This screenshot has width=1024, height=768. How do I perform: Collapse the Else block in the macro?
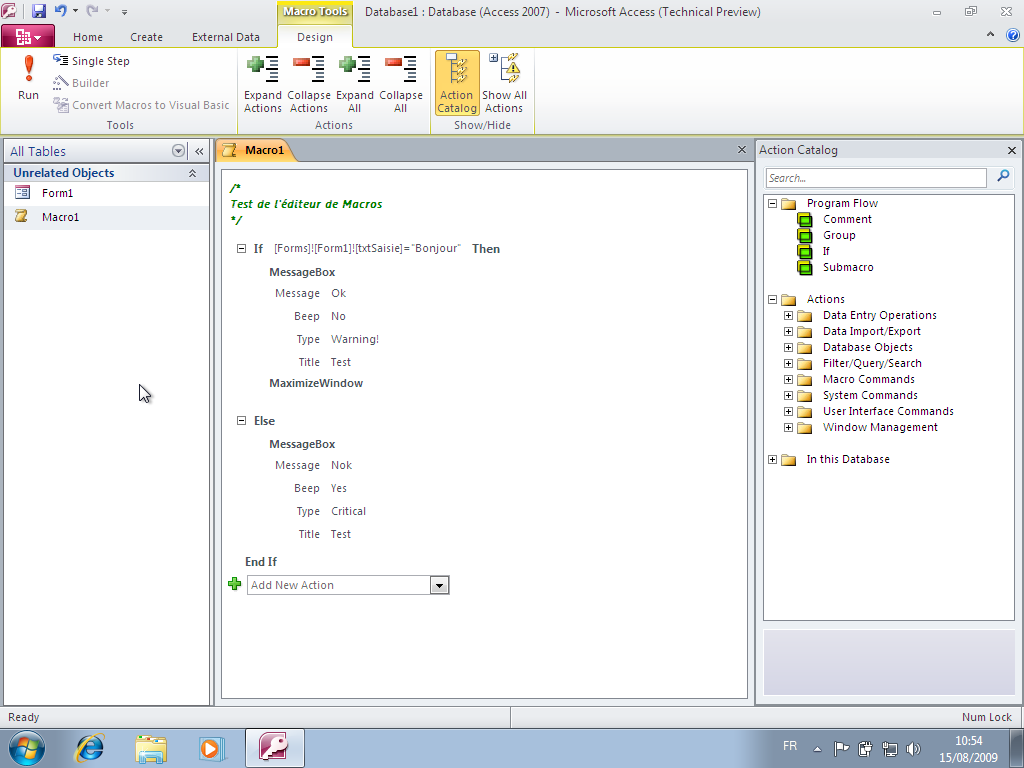pos(241,421)
